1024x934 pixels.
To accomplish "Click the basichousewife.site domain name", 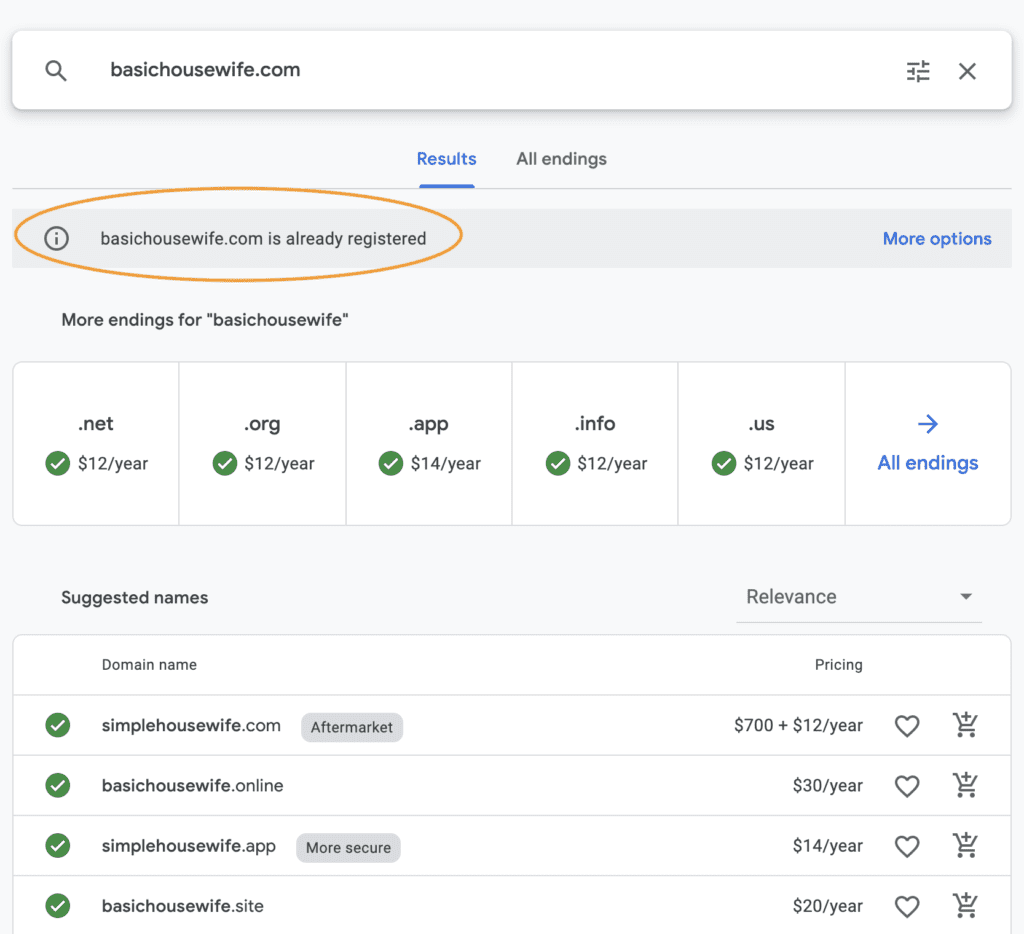I will 182,906.
